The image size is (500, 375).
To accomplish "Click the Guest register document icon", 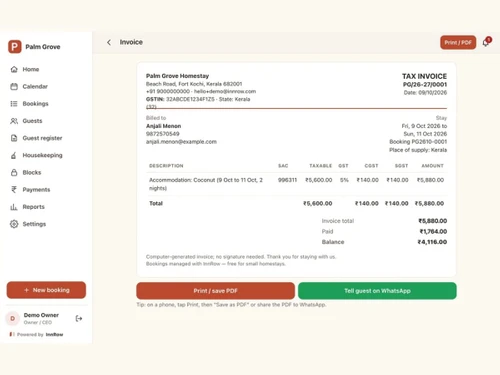I will tap(14, 138).
